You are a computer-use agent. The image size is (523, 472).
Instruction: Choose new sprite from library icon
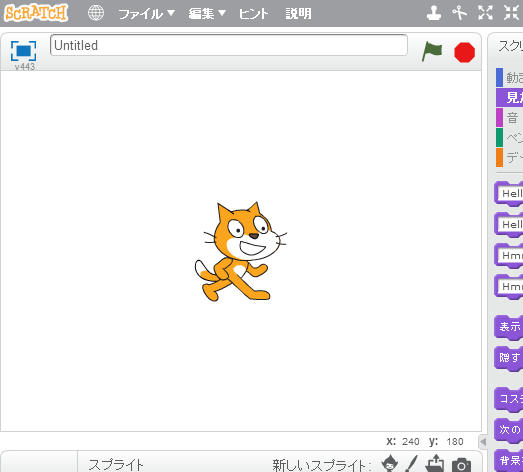point(389,464)
